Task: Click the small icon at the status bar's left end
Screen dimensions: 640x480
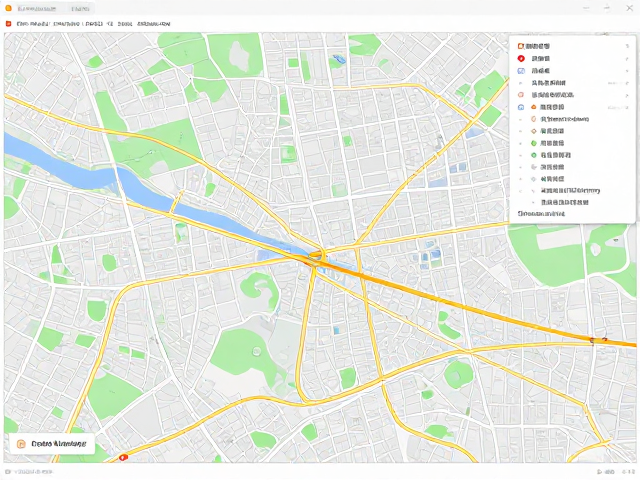Action: 7,472
